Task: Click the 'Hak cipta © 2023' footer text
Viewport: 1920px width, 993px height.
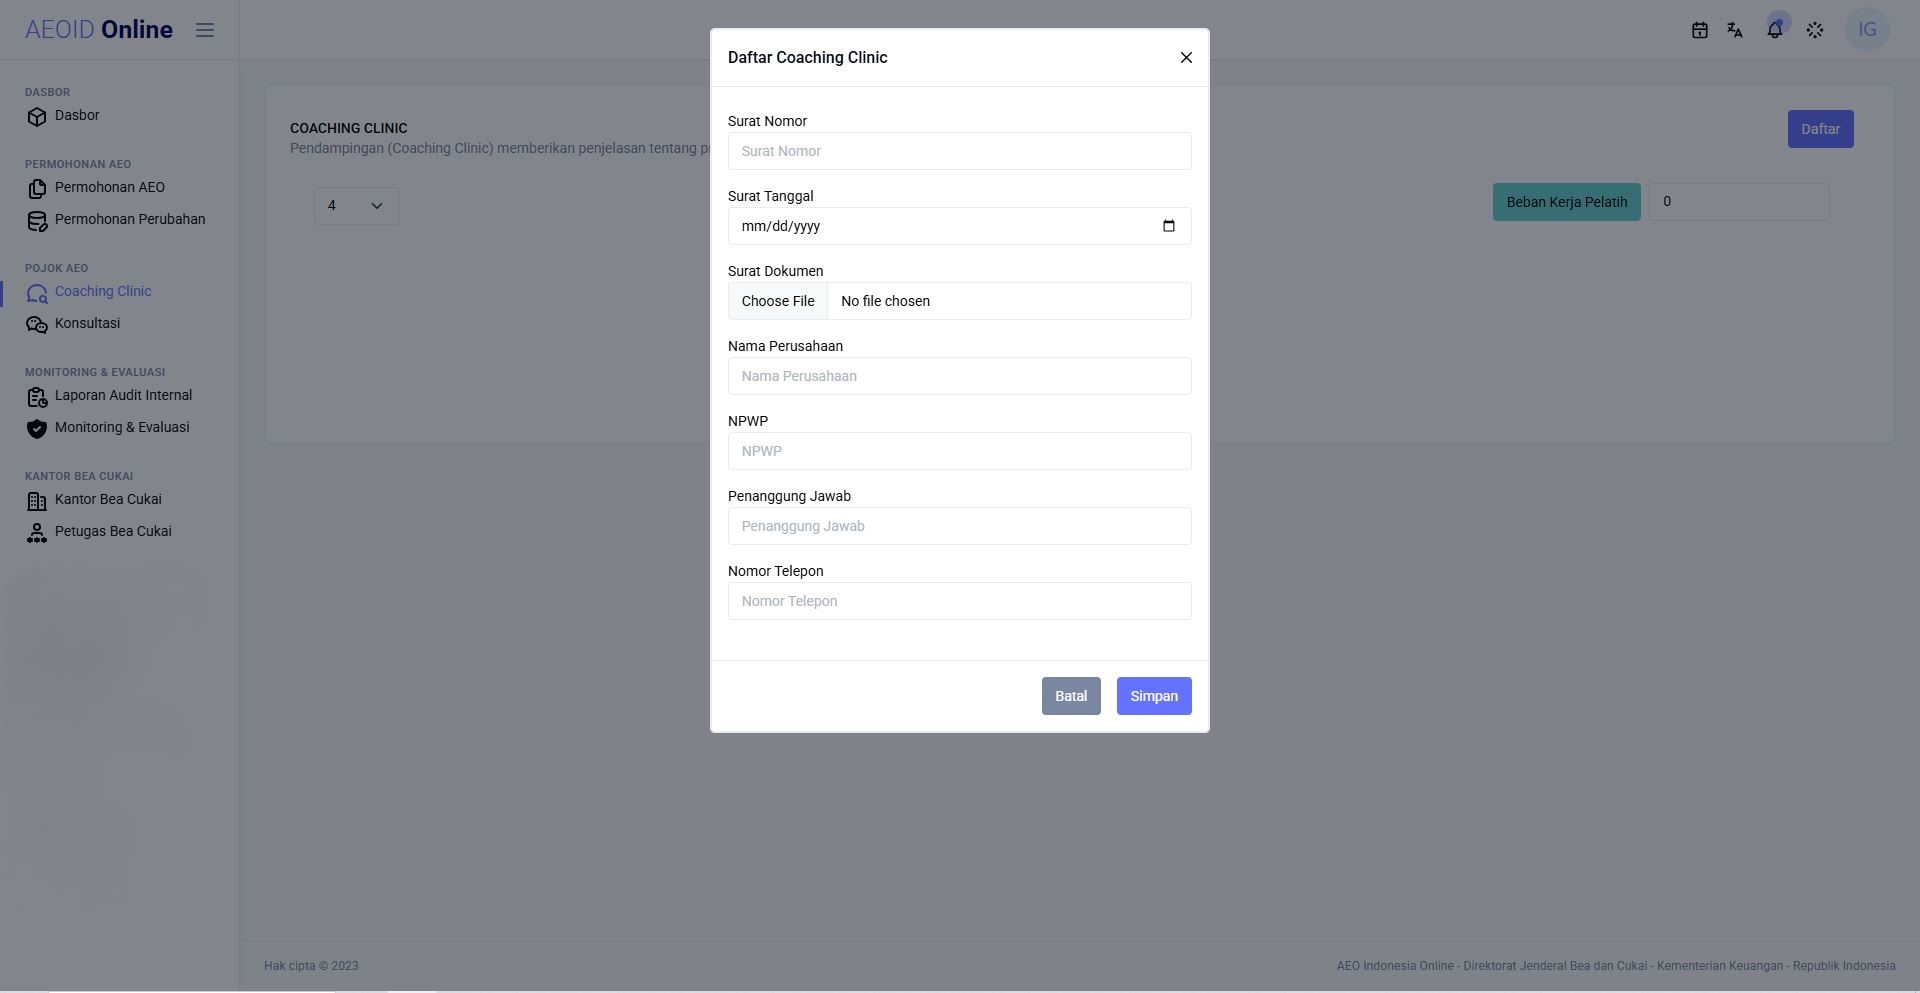Action: (x=311, y=966)
